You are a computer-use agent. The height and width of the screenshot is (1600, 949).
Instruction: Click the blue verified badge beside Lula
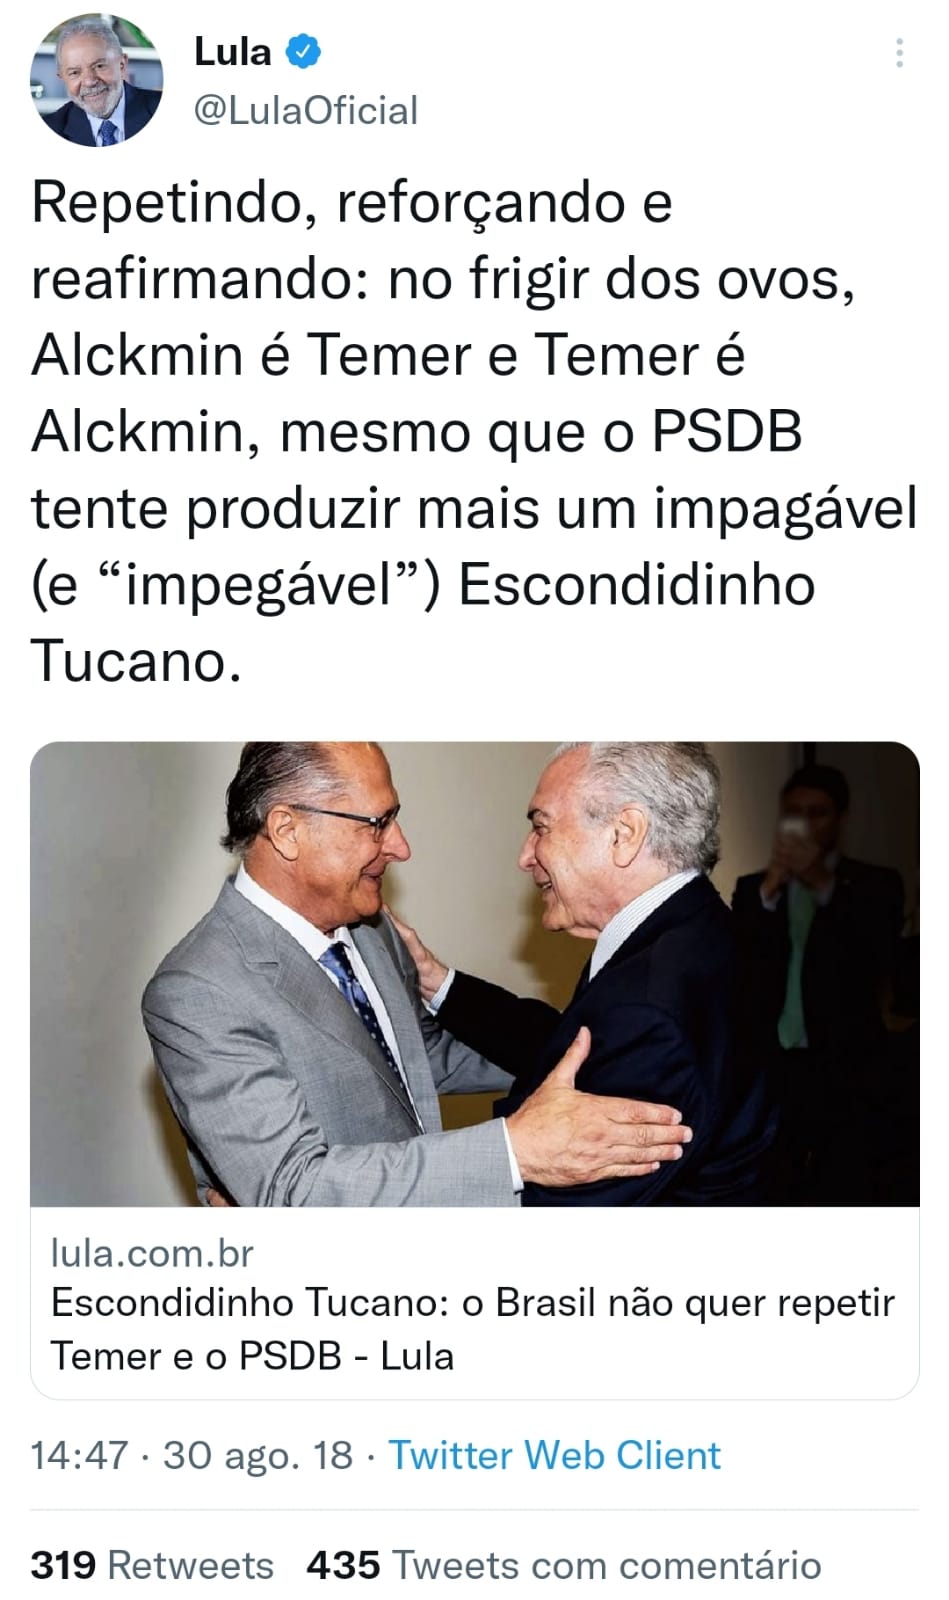click(x=304, y=51)
